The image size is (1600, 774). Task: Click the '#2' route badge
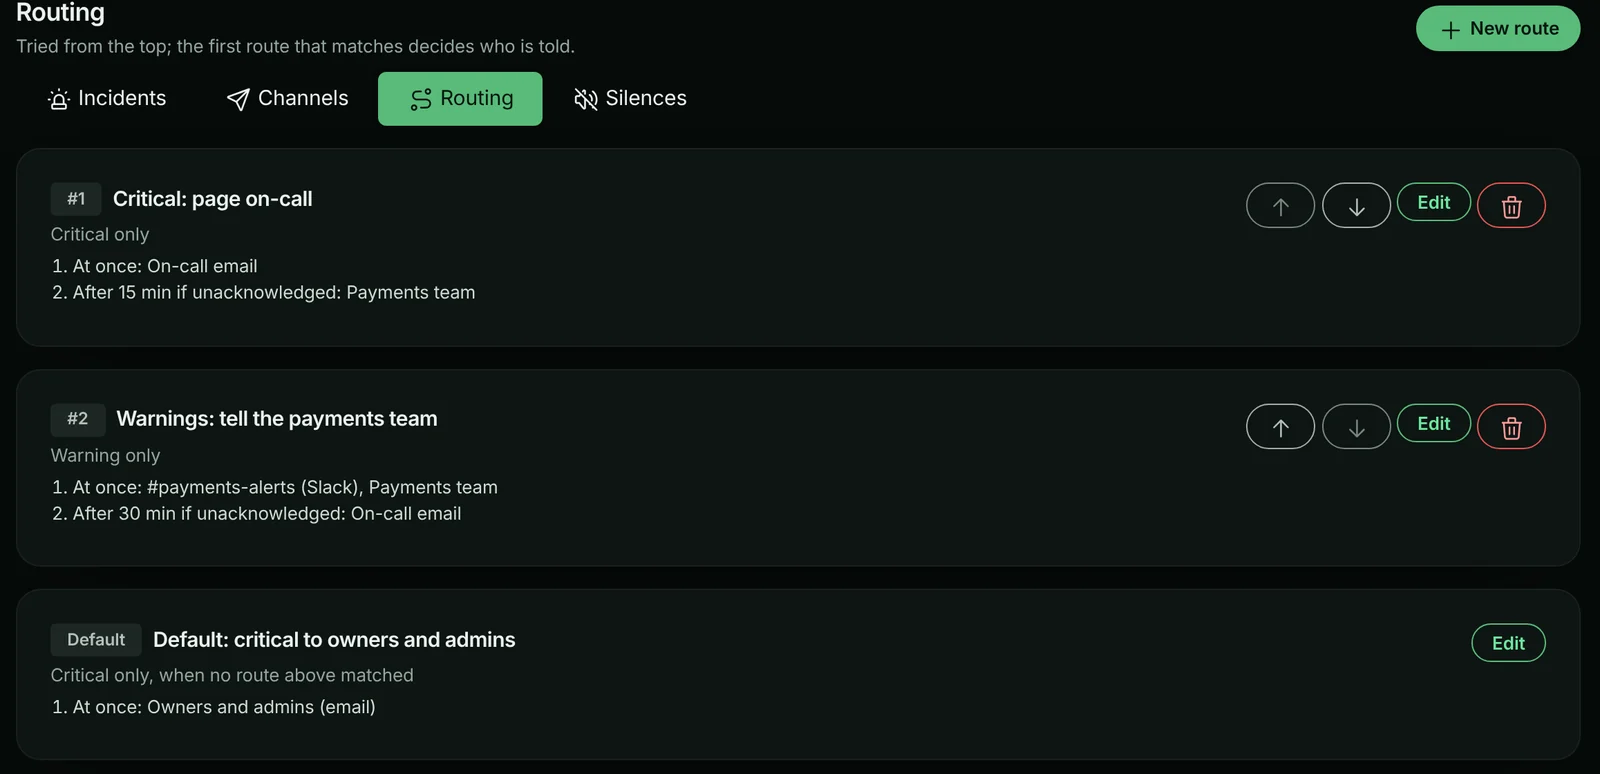point(78,419)
